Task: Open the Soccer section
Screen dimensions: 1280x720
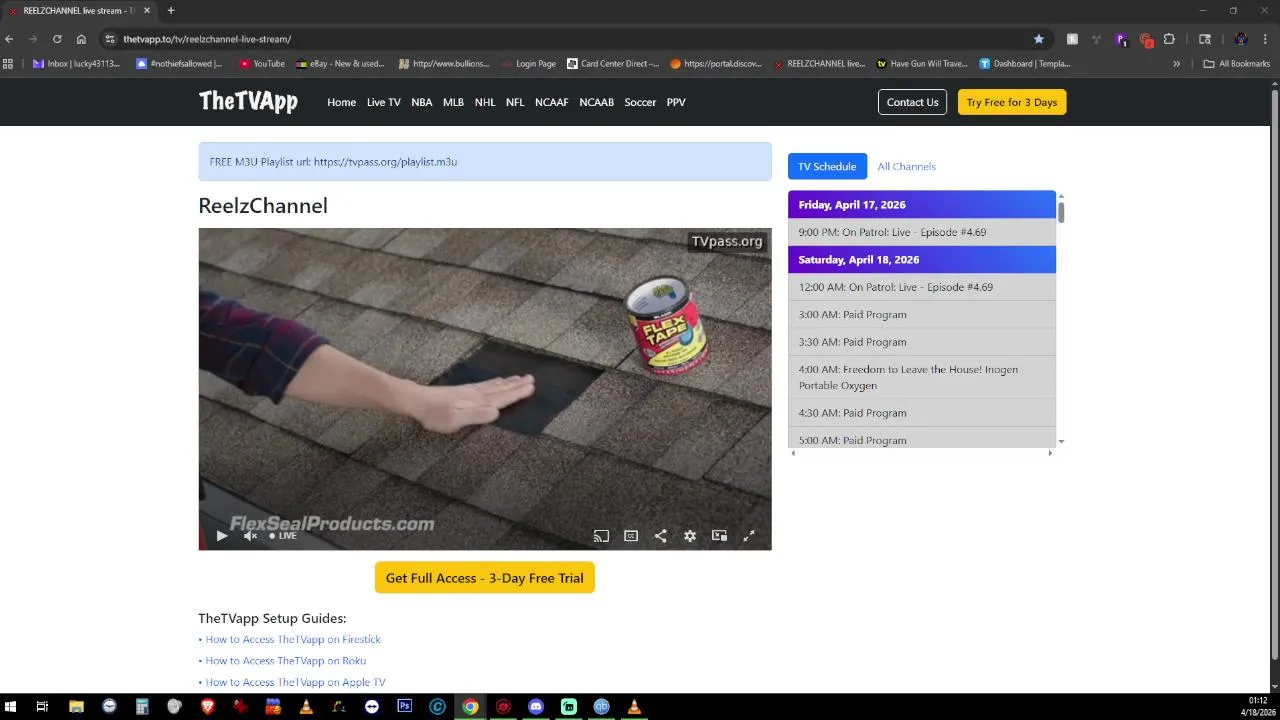Action: pos(640,102)
